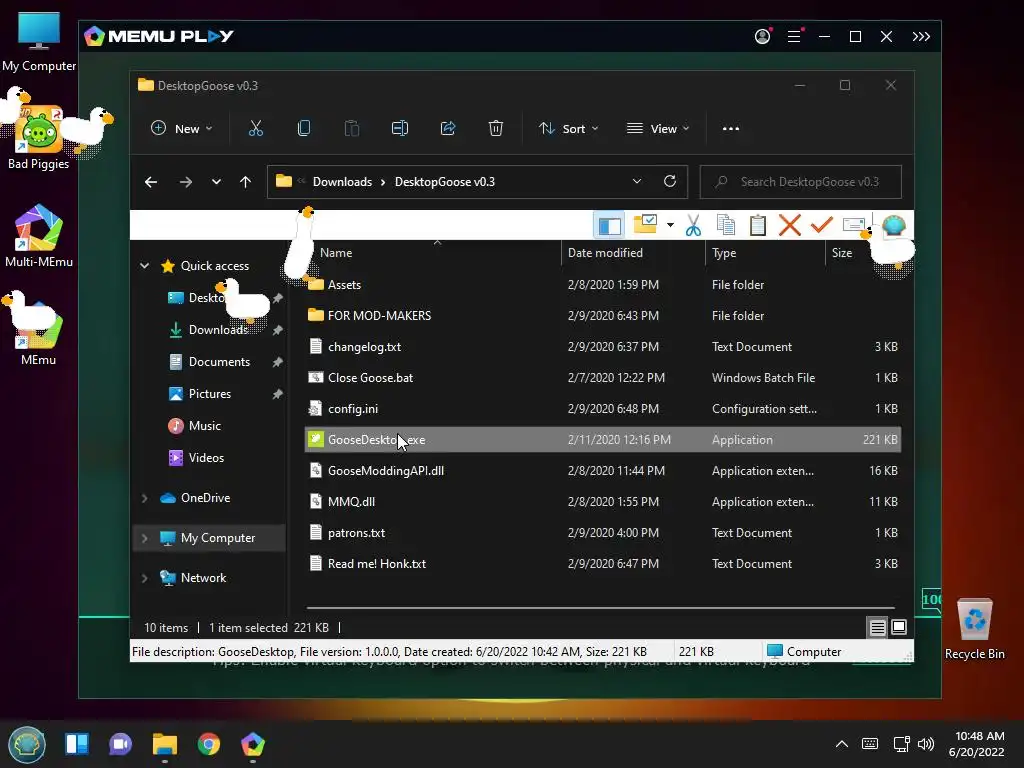Click the red X delete icon

[790, 225]
